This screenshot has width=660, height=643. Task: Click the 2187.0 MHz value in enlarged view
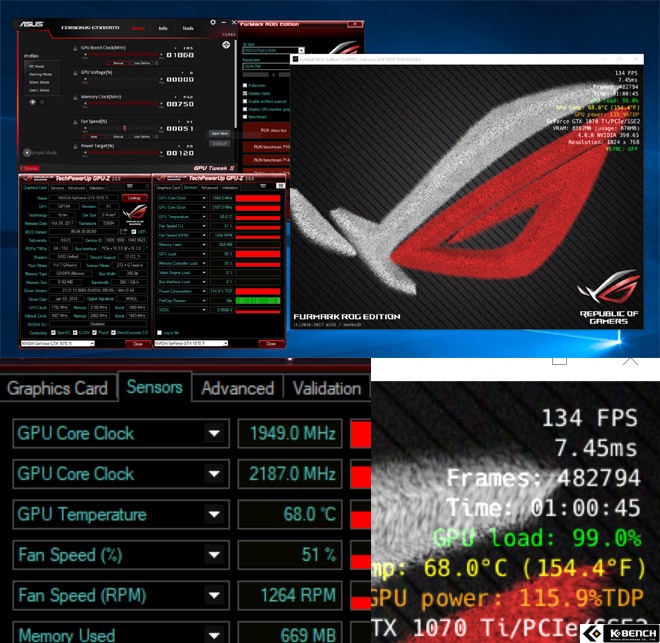[x=290, y=474]
